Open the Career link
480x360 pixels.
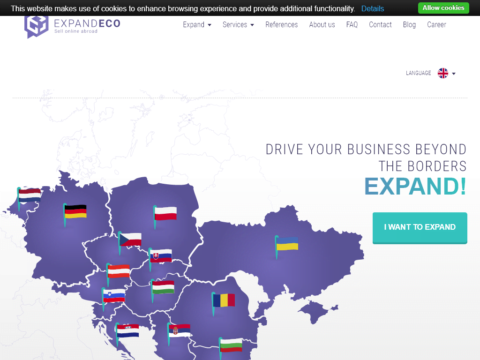(x=436, y=25)
